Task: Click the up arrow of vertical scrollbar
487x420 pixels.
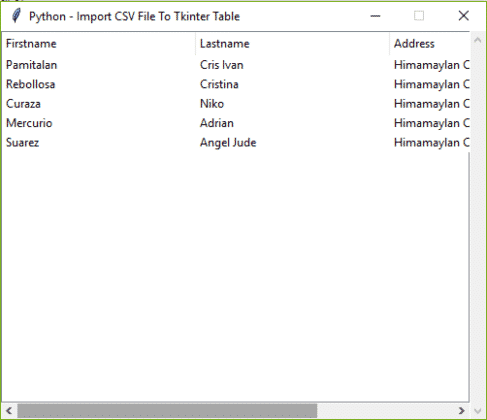Action: [x=477, y=40]
